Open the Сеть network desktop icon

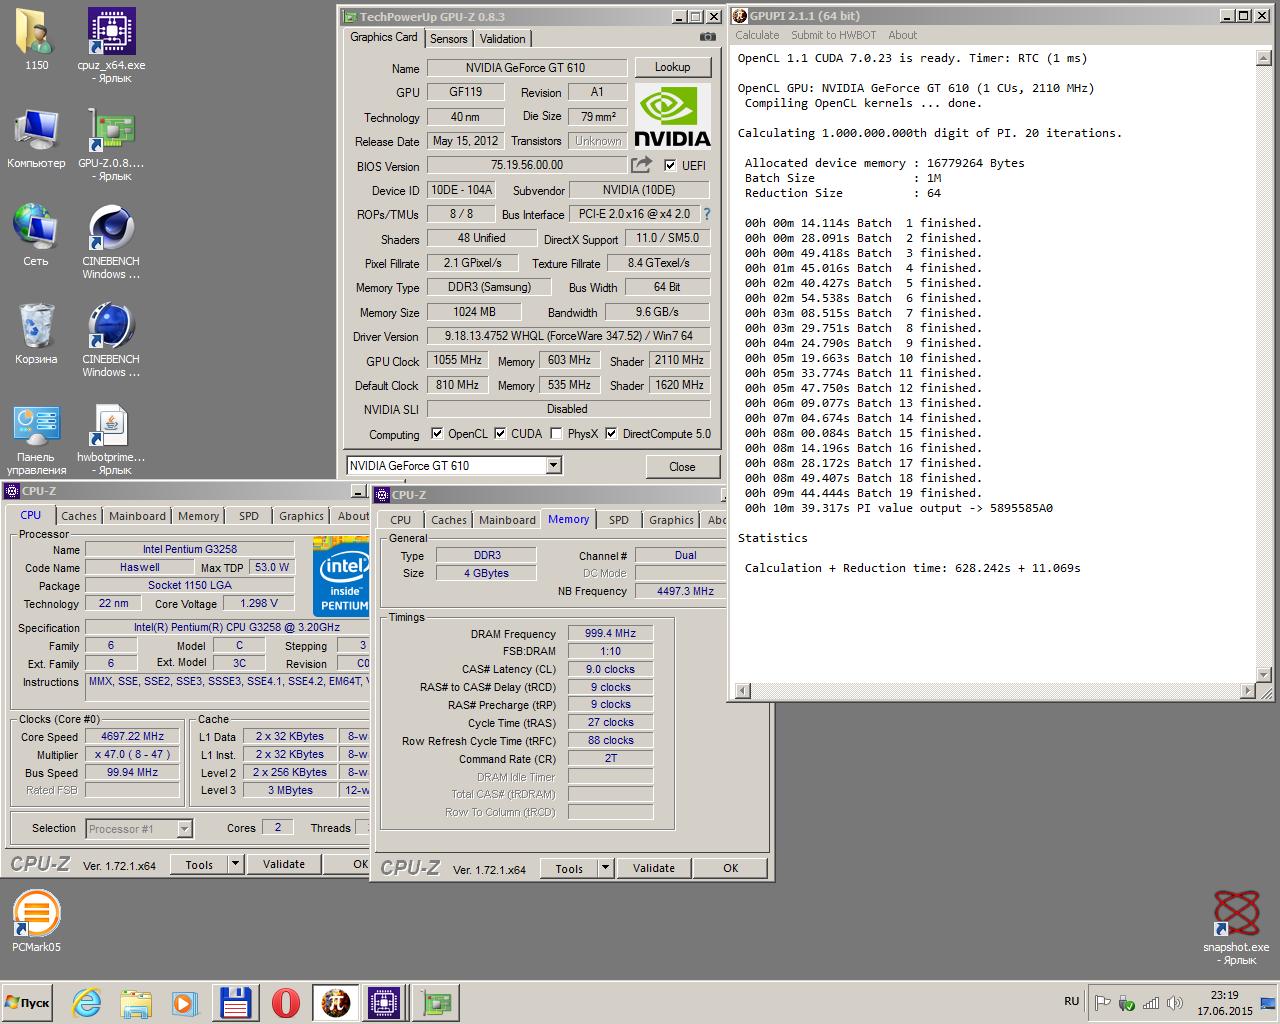point(36,235)
